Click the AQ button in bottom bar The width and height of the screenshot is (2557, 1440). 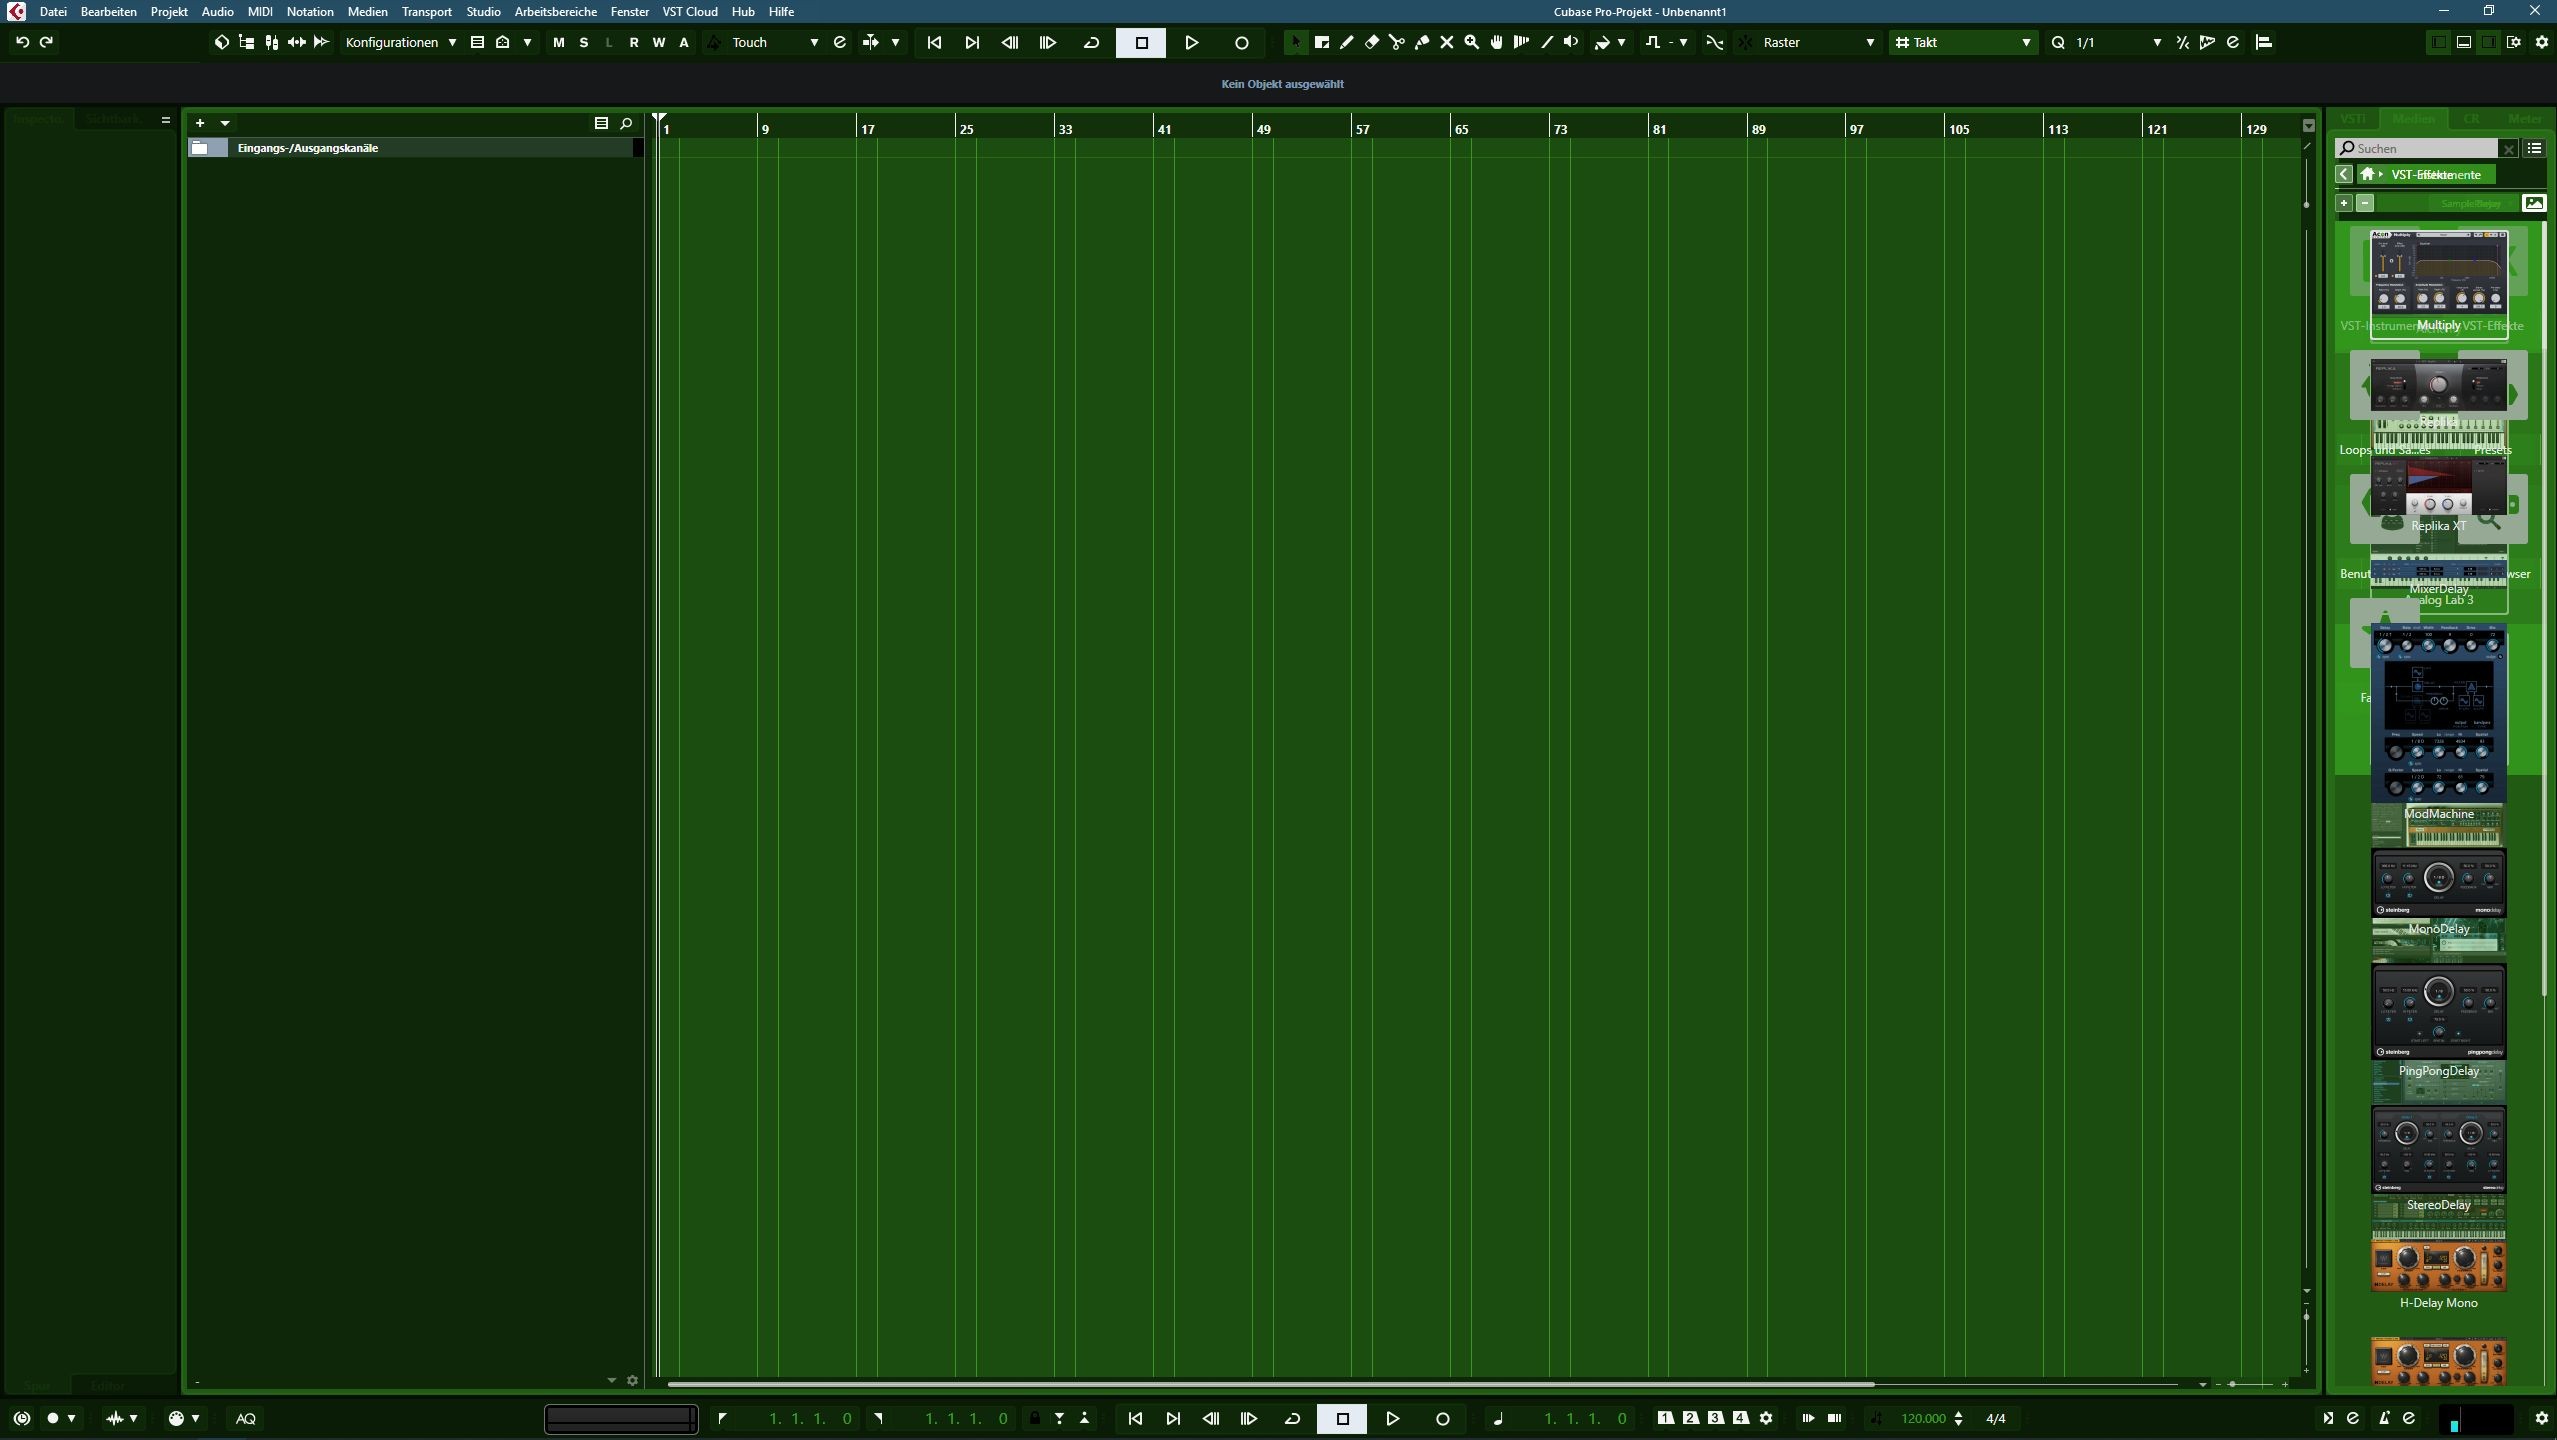pyautogui.click(x=245, y=1418)
